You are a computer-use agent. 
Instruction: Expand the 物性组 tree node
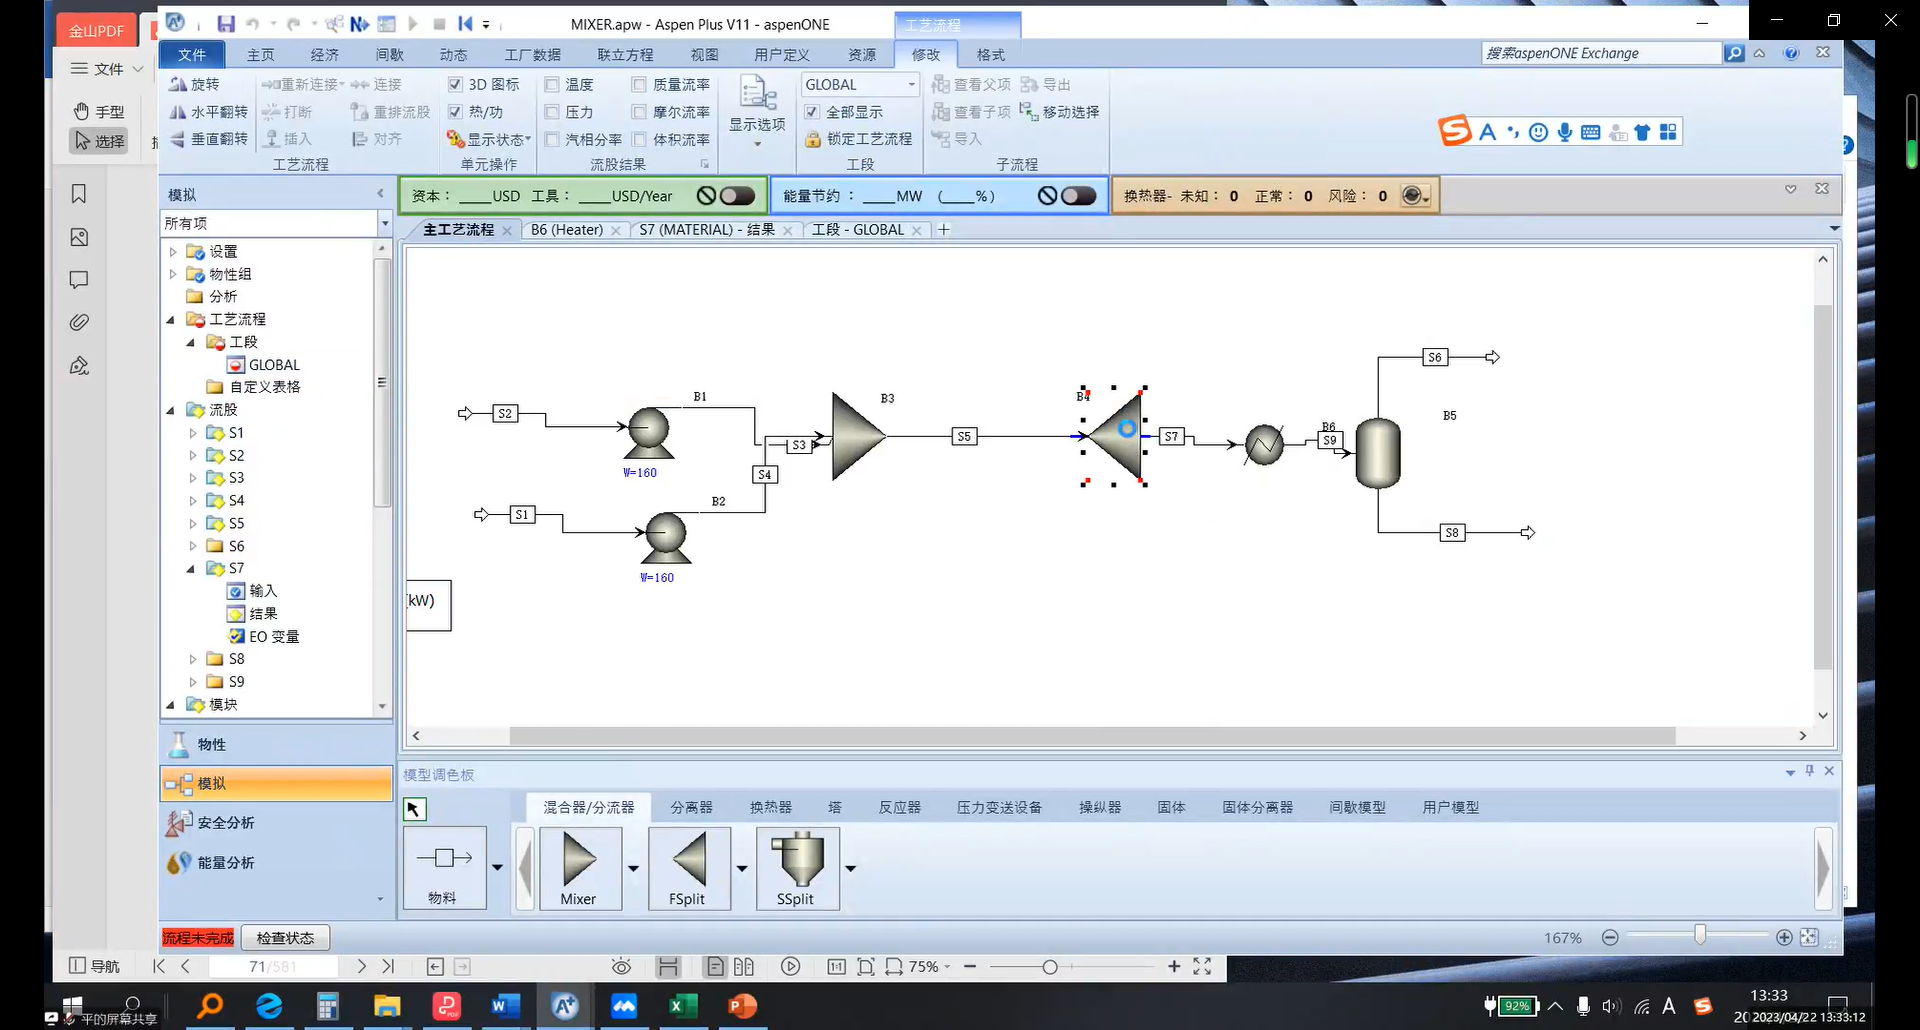pos(173,274)
